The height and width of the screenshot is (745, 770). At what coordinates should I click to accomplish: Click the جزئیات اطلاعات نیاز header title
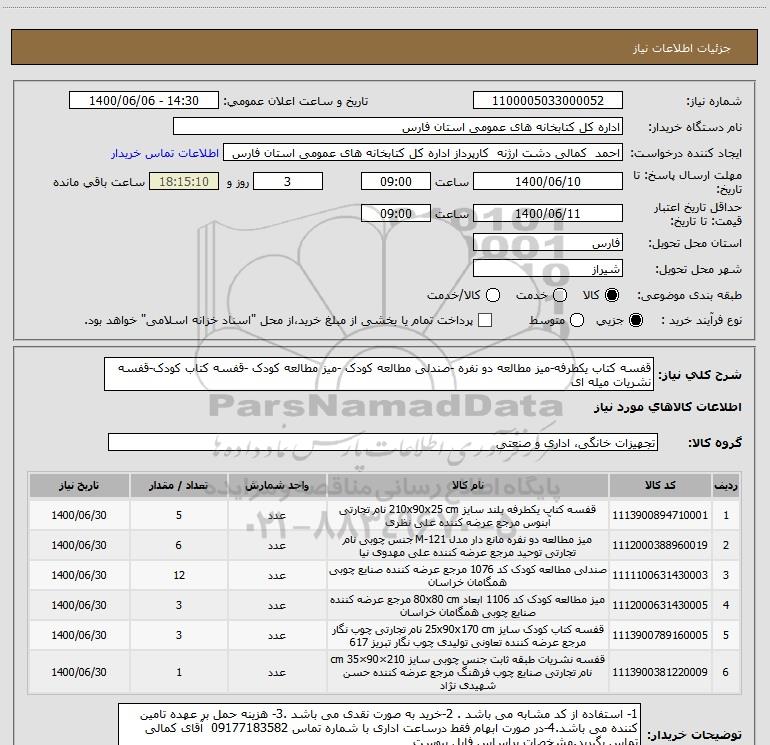click(x=682, y=48)
